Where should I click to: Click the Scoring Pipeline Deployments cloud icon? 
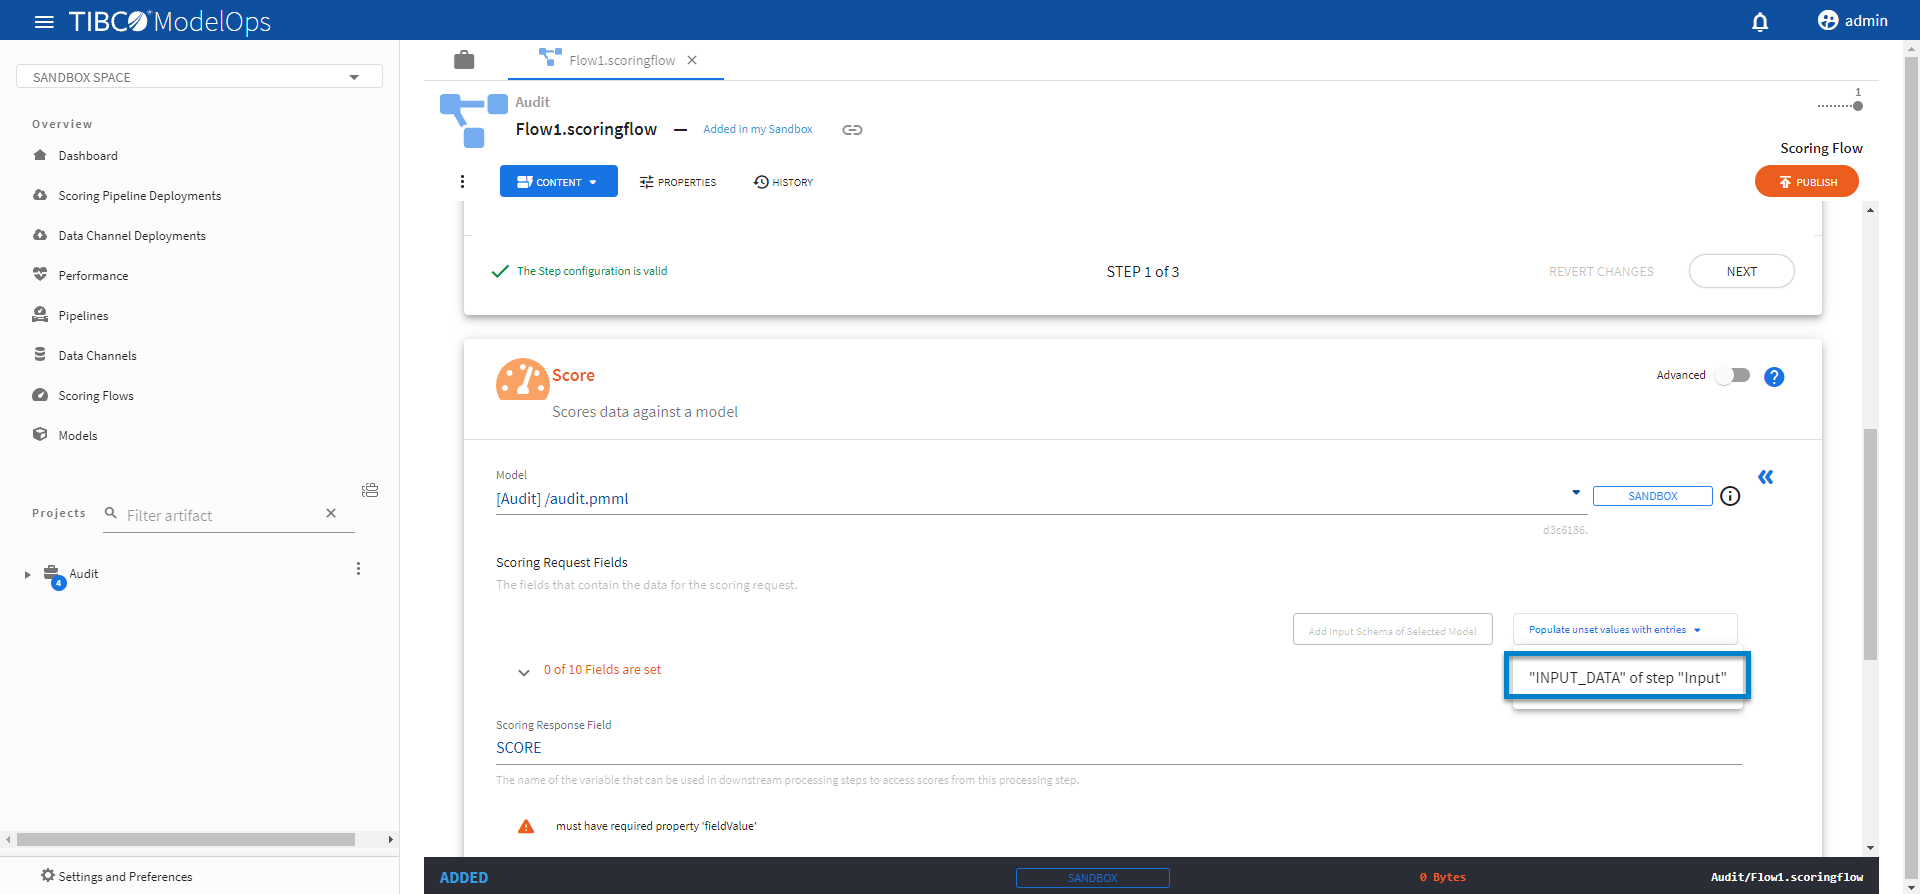tap(40, 195)
